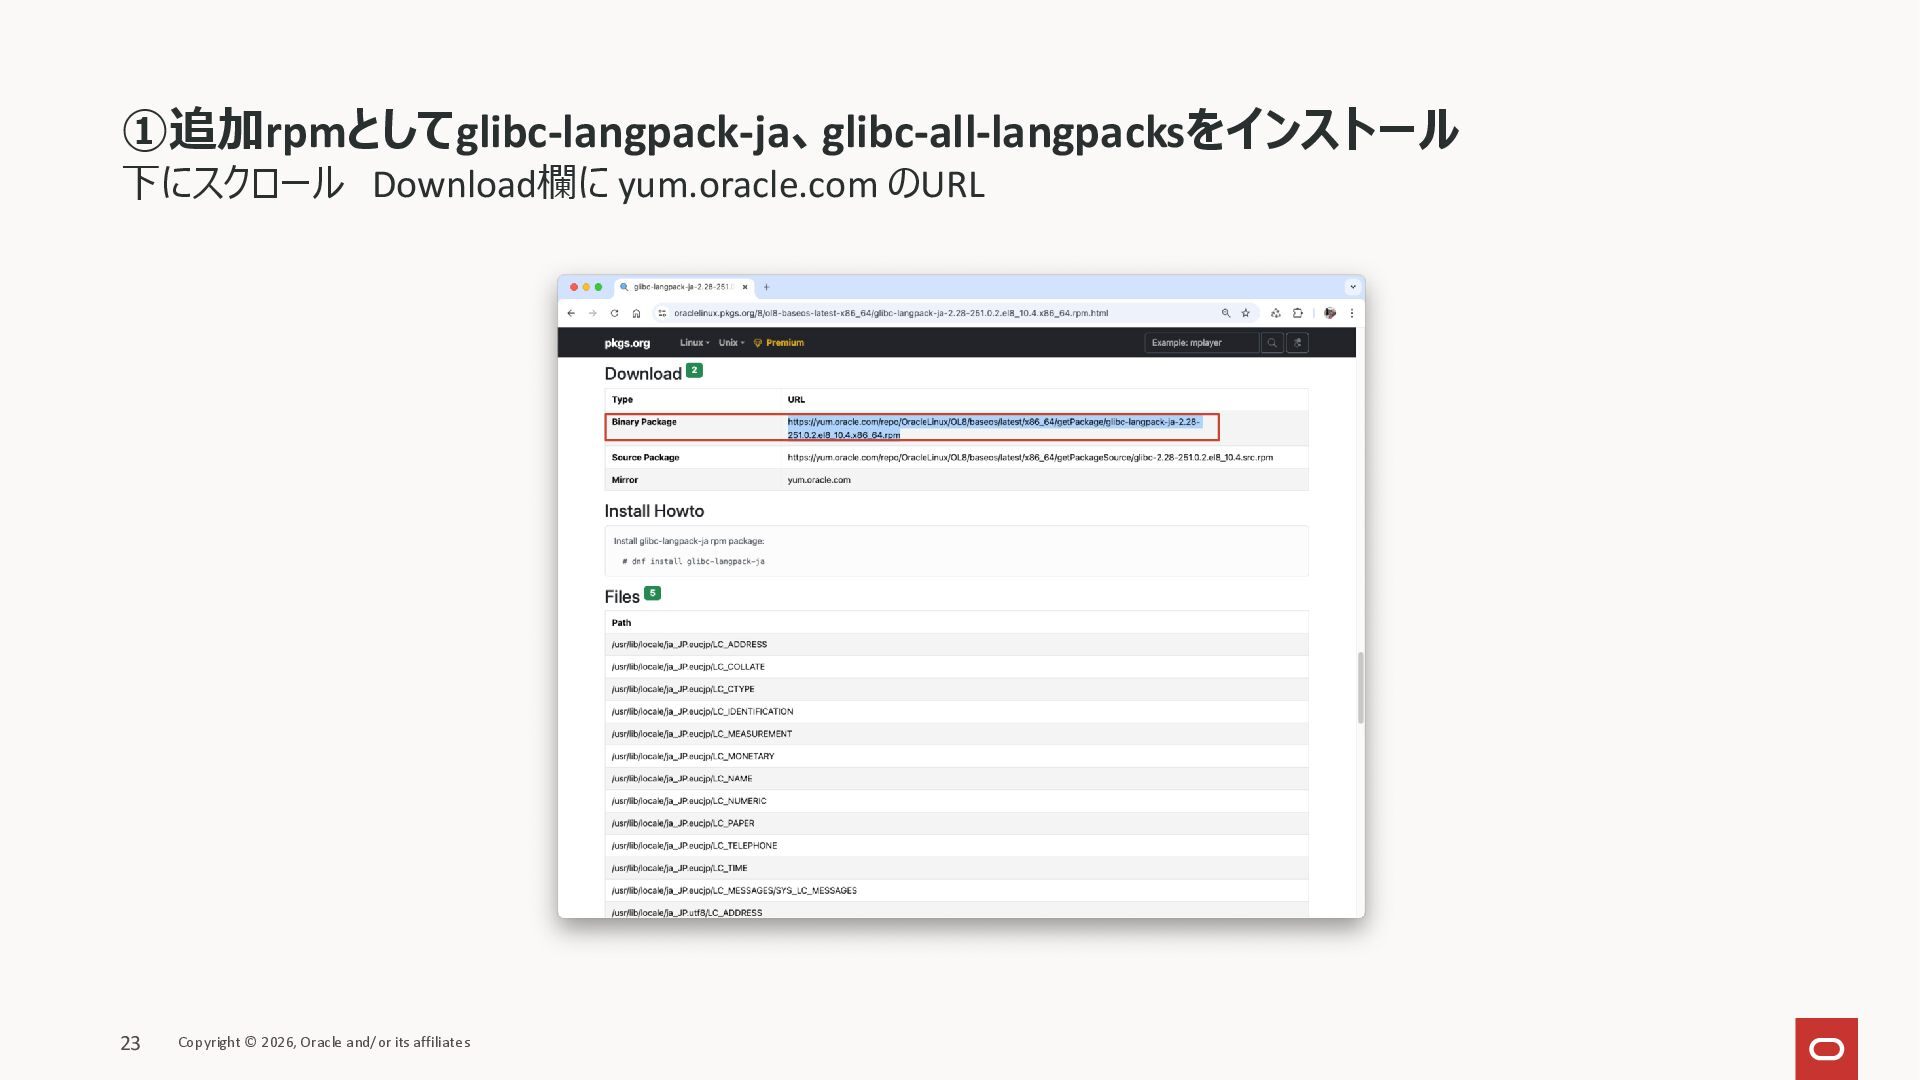Open site information icon in address bar
The width and height of the screenshot is (1920, 1080).
pos(662,313)
